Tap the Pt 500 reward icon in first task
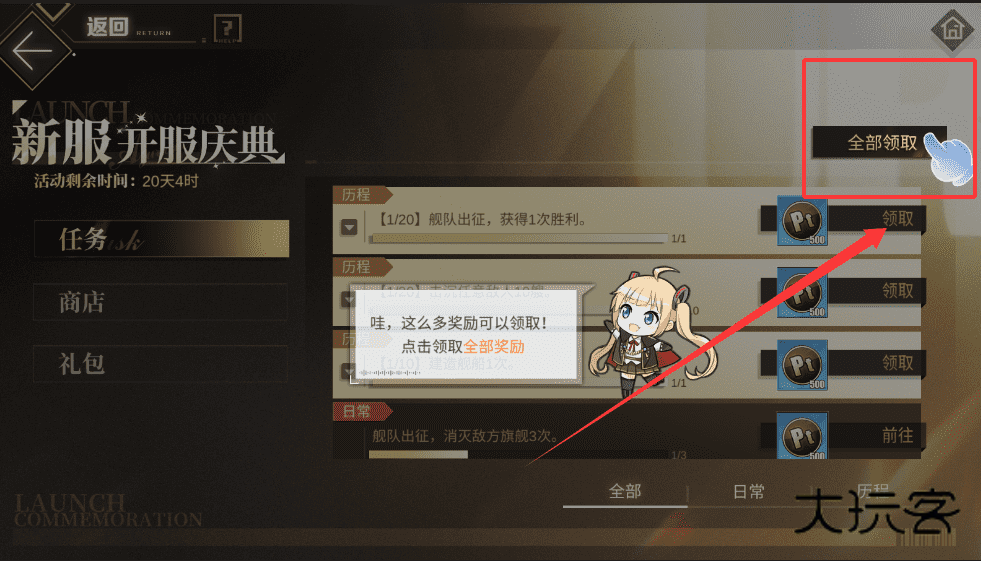 (x=803, y=221)
